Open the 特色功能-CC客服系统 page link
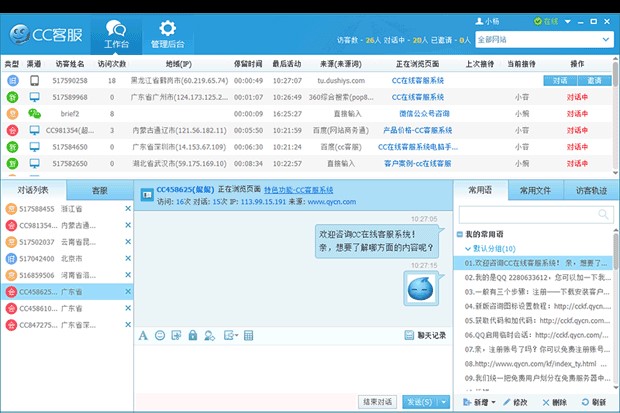Image resolution: width=620 pixels, height=413 pixels. [x=306, y=189]
